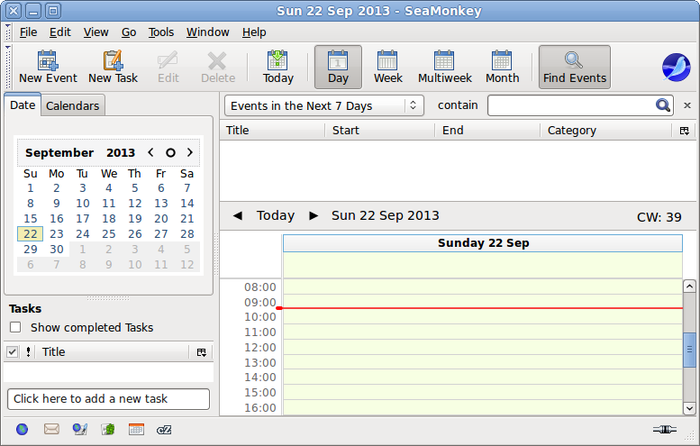Sort tasks by Title column

coord(114,352)
